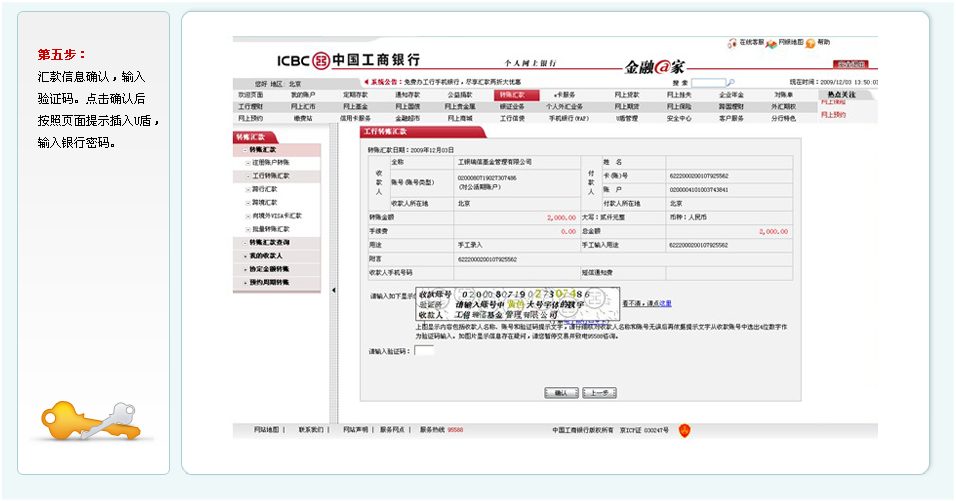Open the 工行理财 menu item

click(251, 107)
